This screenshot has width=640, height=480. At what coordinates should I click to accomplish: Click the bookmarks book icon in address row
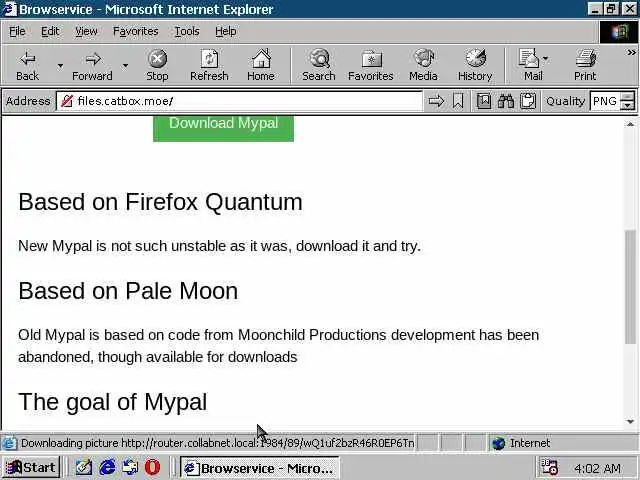coord(484,101)
